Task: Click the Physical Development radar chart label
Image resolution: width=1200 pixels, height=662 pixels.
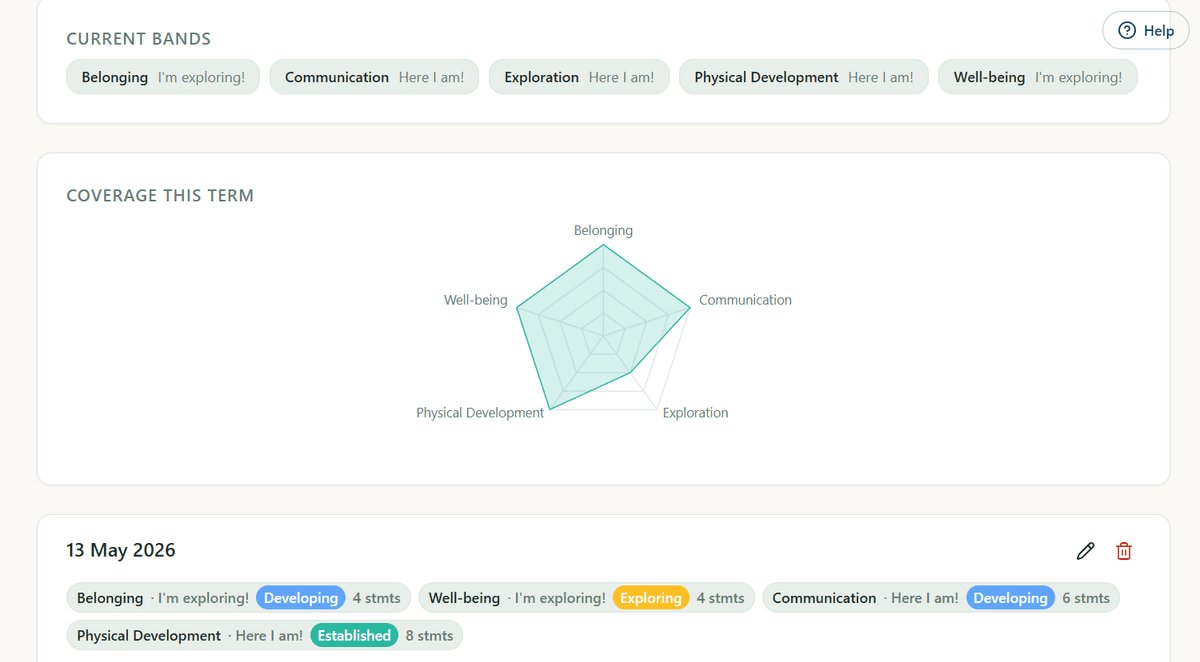Action: (480, 413)
